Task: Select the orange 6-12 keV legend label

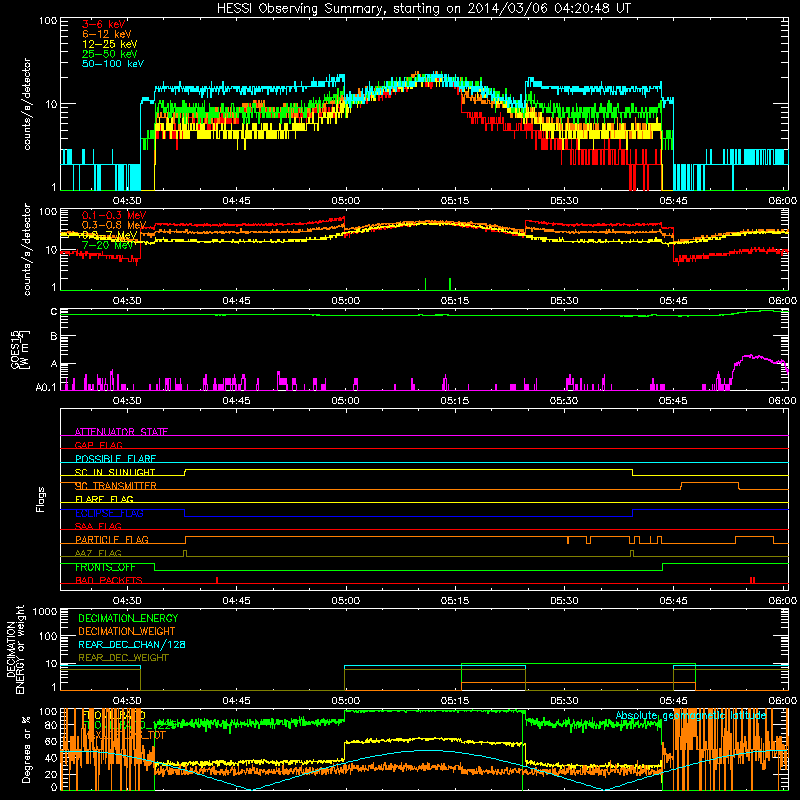Action: coord(107,34)
